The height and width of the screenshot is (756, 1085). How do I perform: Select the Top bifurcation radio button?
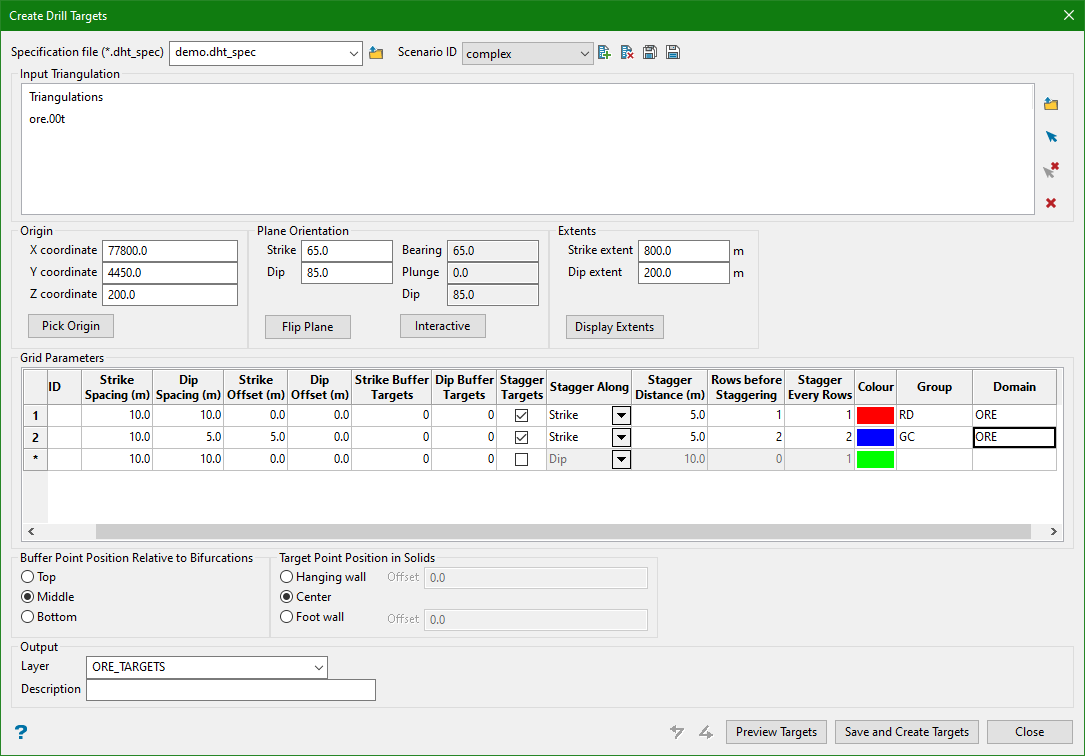pos(28,577)
